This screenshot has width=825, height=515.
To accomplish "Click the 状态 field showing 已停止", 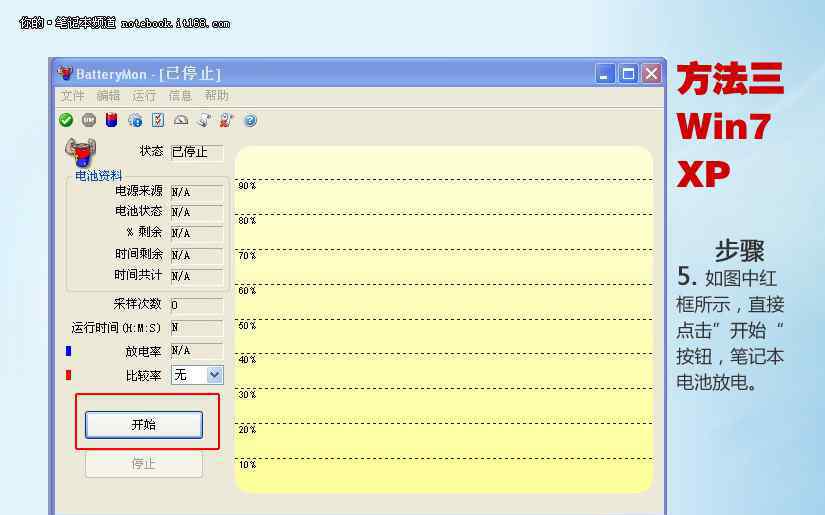I will (x=197, y=152).
